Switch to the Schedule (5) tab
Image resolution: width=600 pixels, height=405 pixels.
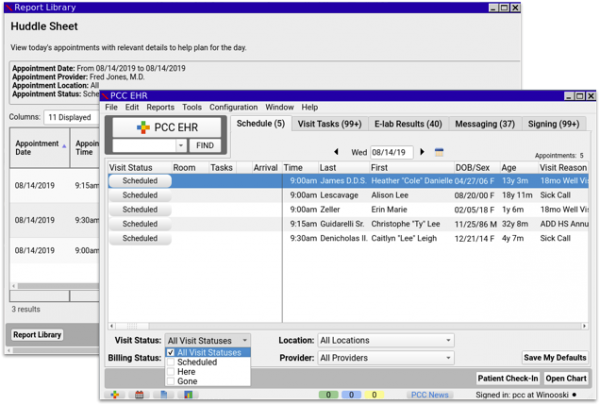tap(261, 124)
